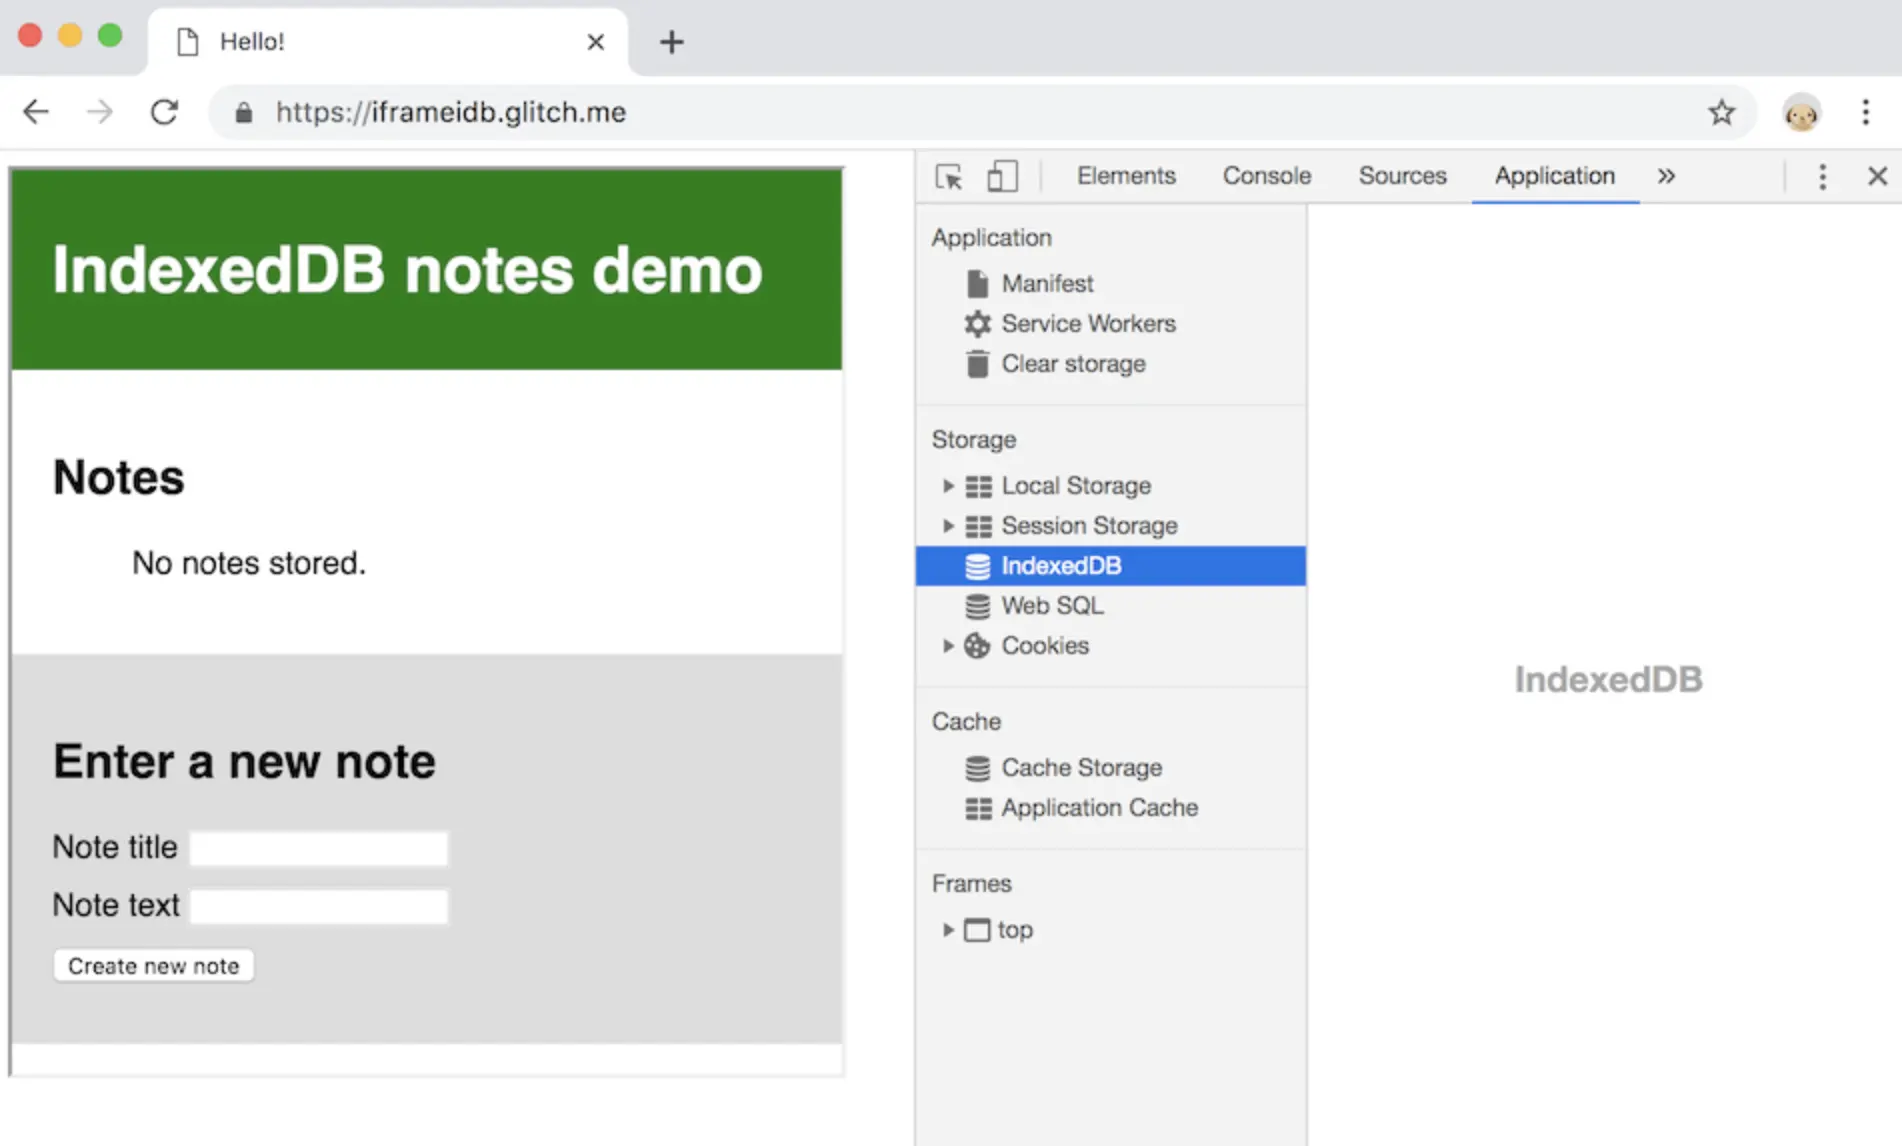Select the Hello! browser tab

coord(388,42)
